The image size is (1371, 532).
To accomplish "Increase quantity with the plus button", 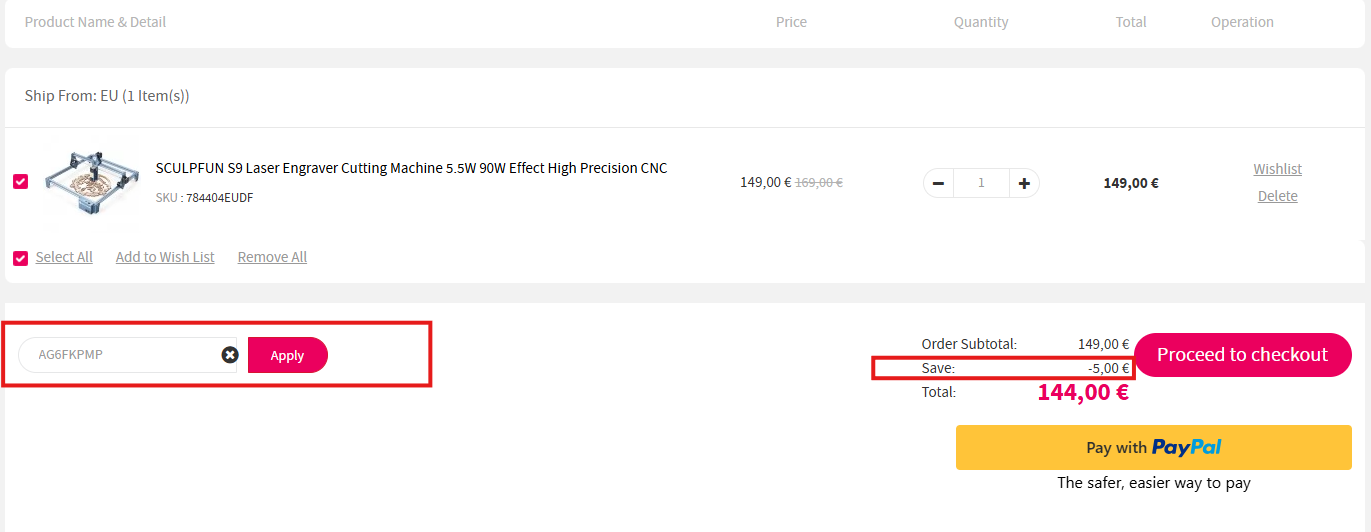I will click(1025, 183).
